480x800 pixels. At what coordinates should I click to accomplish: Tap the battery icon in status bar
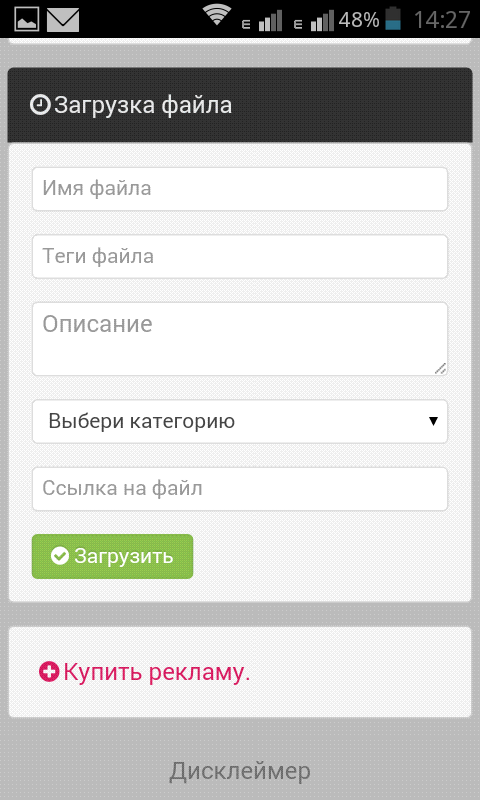tap(393, 18)
